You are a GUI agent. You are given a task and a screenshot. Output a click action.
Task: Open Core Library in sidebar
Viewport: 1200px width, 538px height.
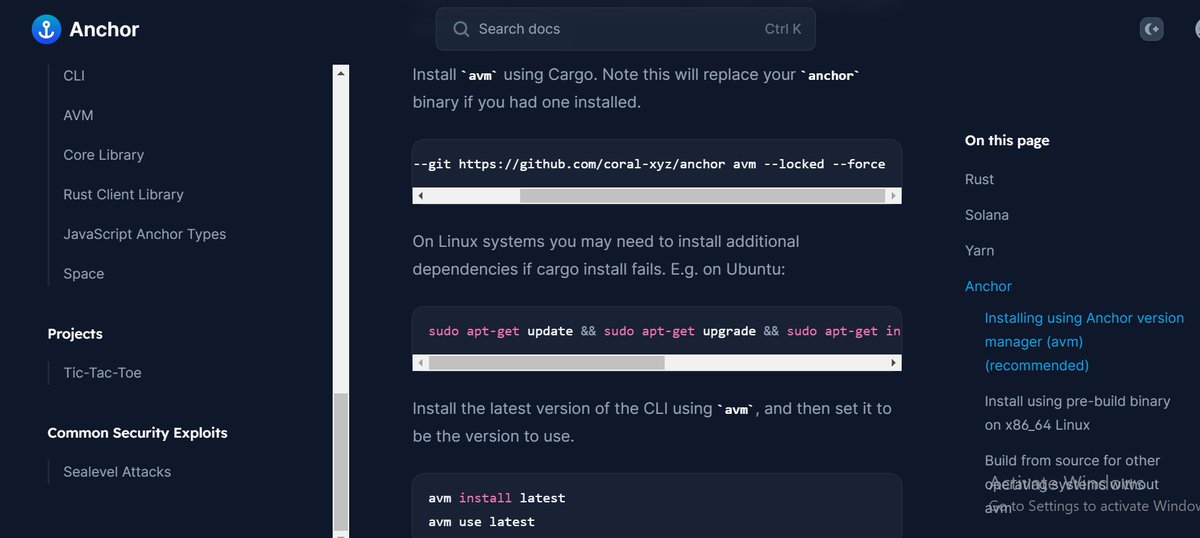pos(103,155)
